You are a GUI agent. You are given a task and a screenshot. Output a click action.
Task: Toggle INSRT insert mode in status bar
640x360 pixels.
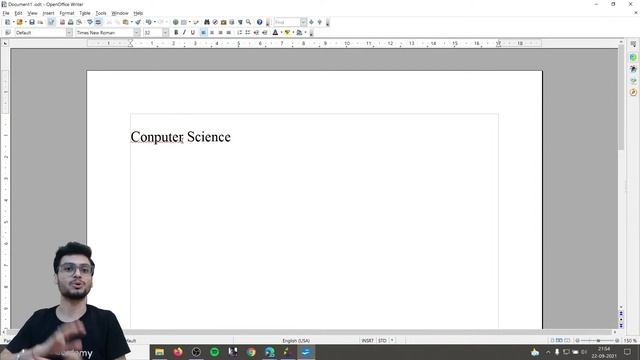[x=367, y=340]
